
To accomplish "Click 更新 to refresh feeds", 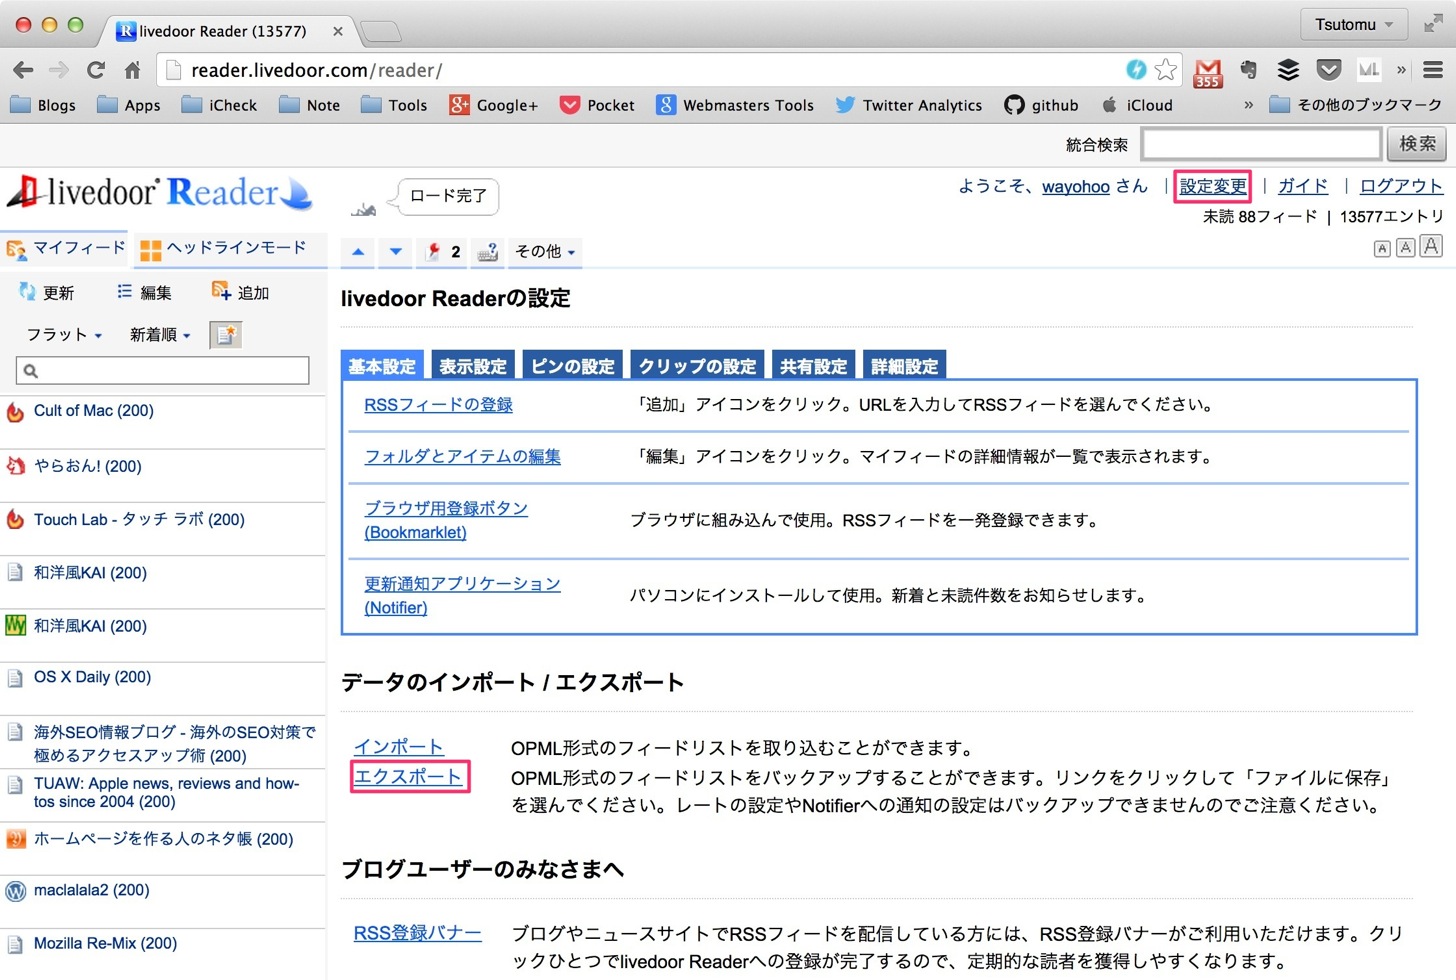I will coord(46,292).
